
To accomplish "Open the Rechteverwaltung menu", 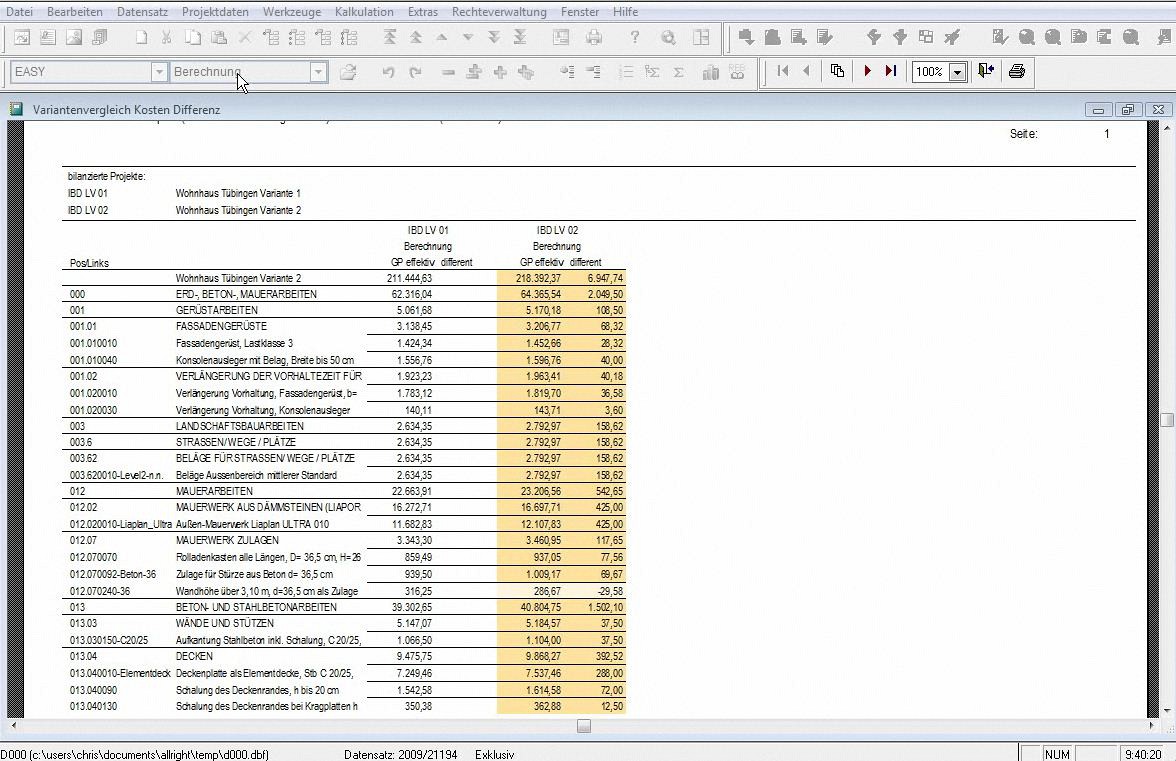I will (x=499, y=12).
